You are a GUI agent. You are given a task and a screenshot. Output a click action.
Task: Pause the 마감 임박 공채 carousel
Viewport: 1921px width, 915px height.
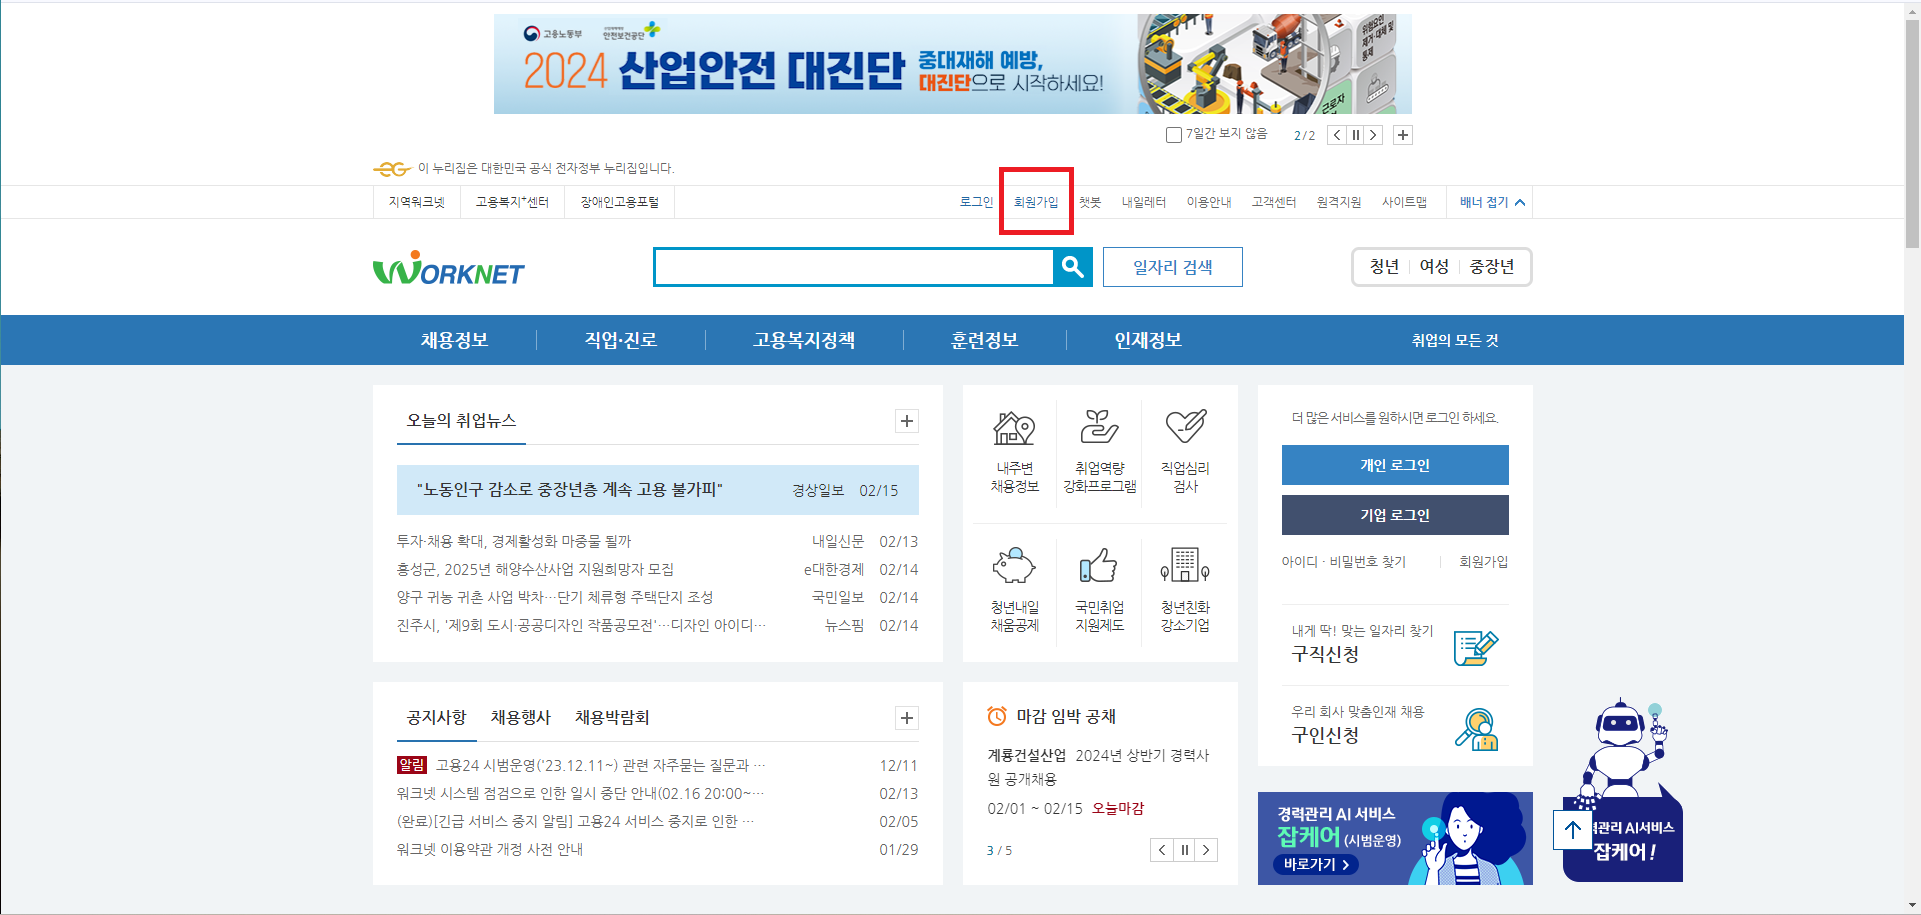click(1184, 850)
